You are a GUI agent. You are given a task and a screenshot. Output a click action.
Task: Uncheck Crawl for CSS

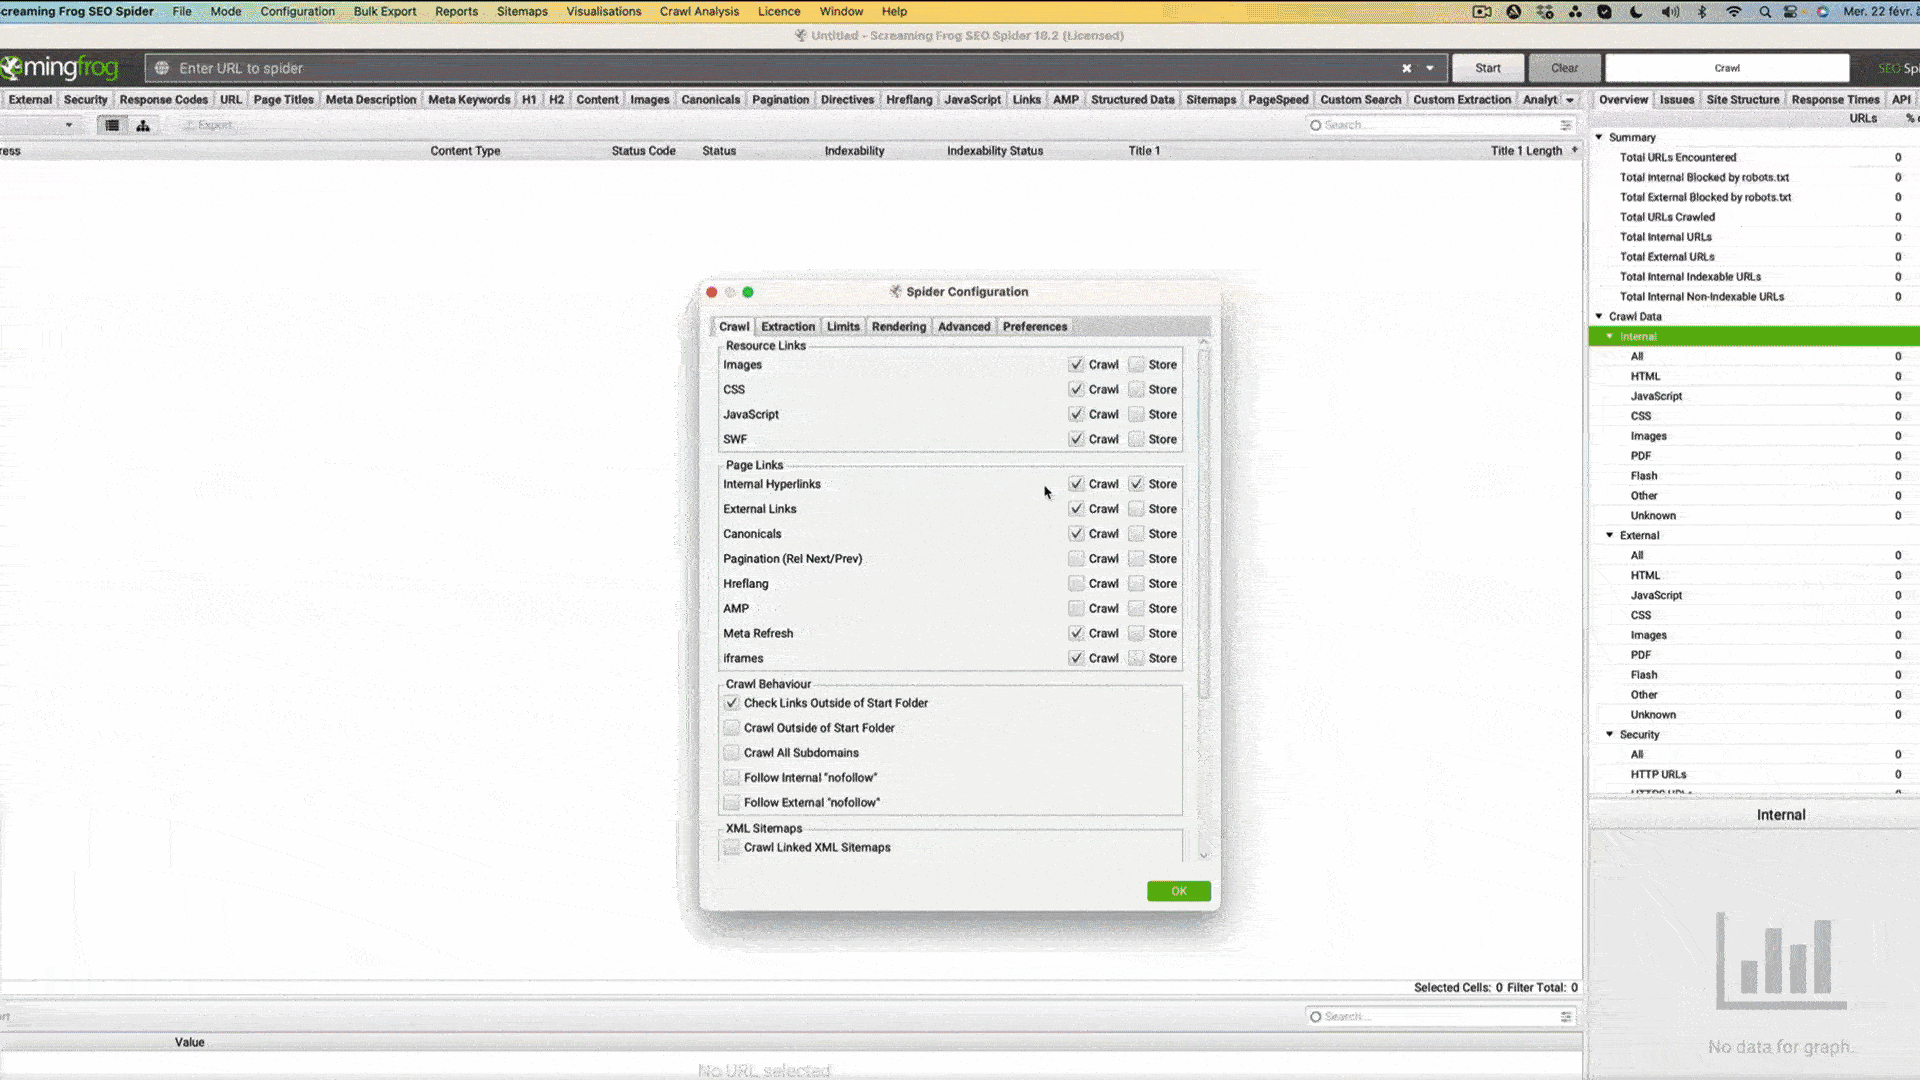(1076, 390)
